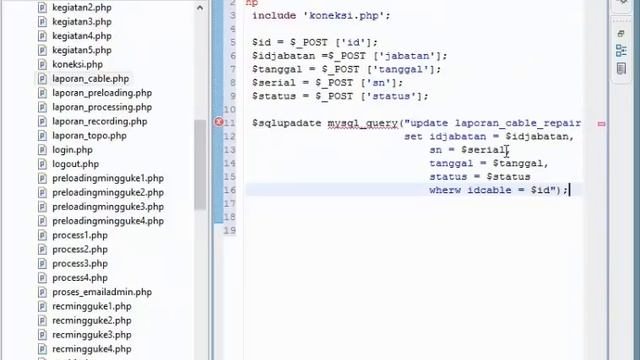Click the file list scrollbar thumb

pos(200,164)
